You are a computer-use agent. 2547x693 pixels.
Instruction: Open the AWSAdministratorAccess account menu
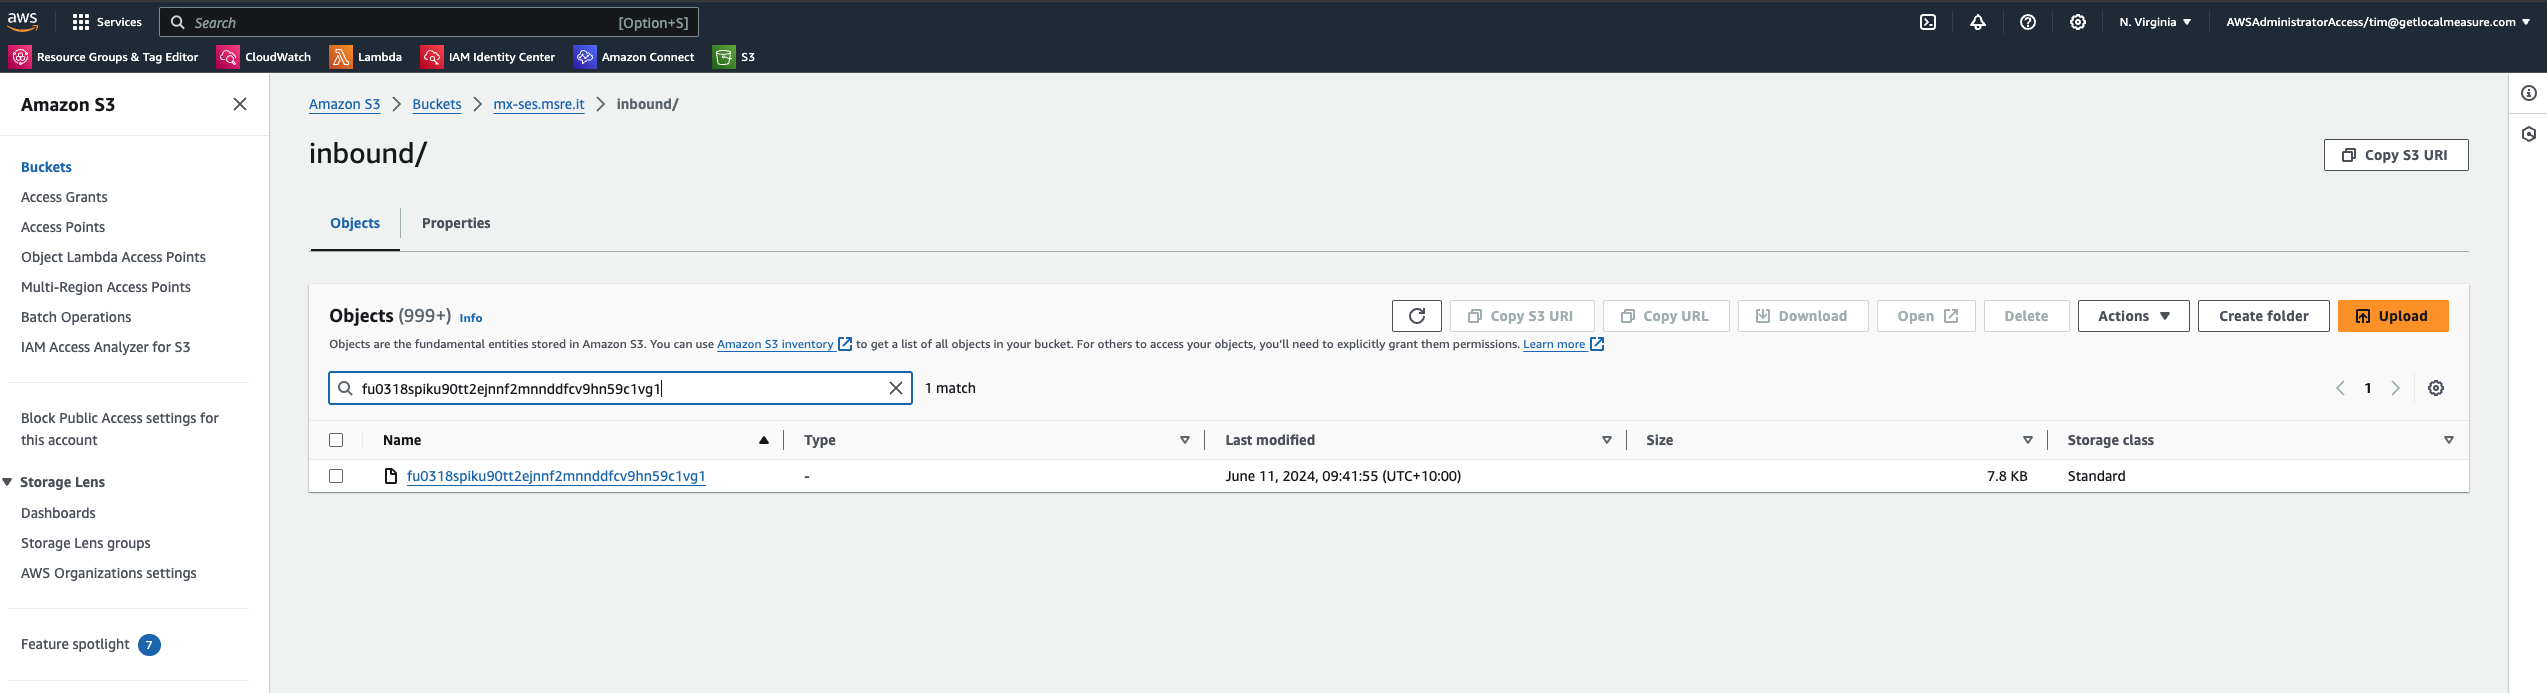pyautogui.click(x=2377, y=22)
